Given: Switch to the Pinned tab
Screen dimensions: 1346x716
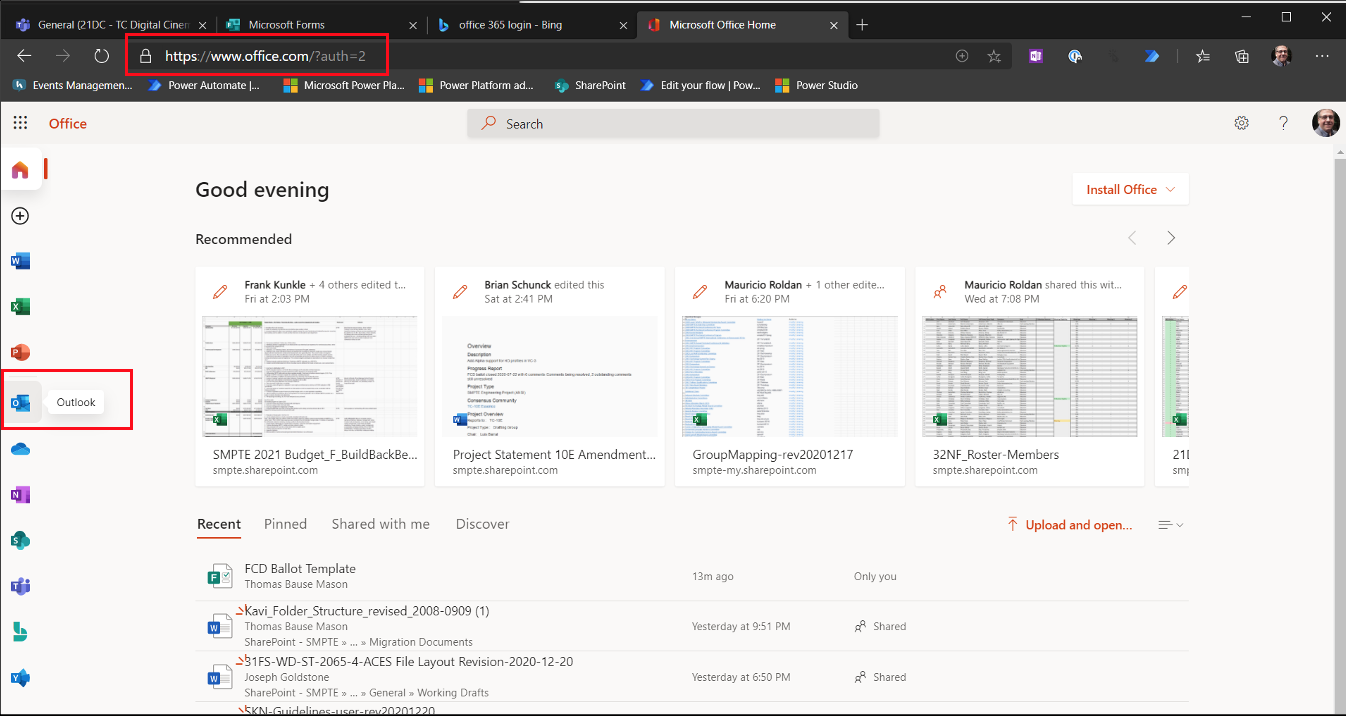Looking at the screenshot, I should coord(285,524).
